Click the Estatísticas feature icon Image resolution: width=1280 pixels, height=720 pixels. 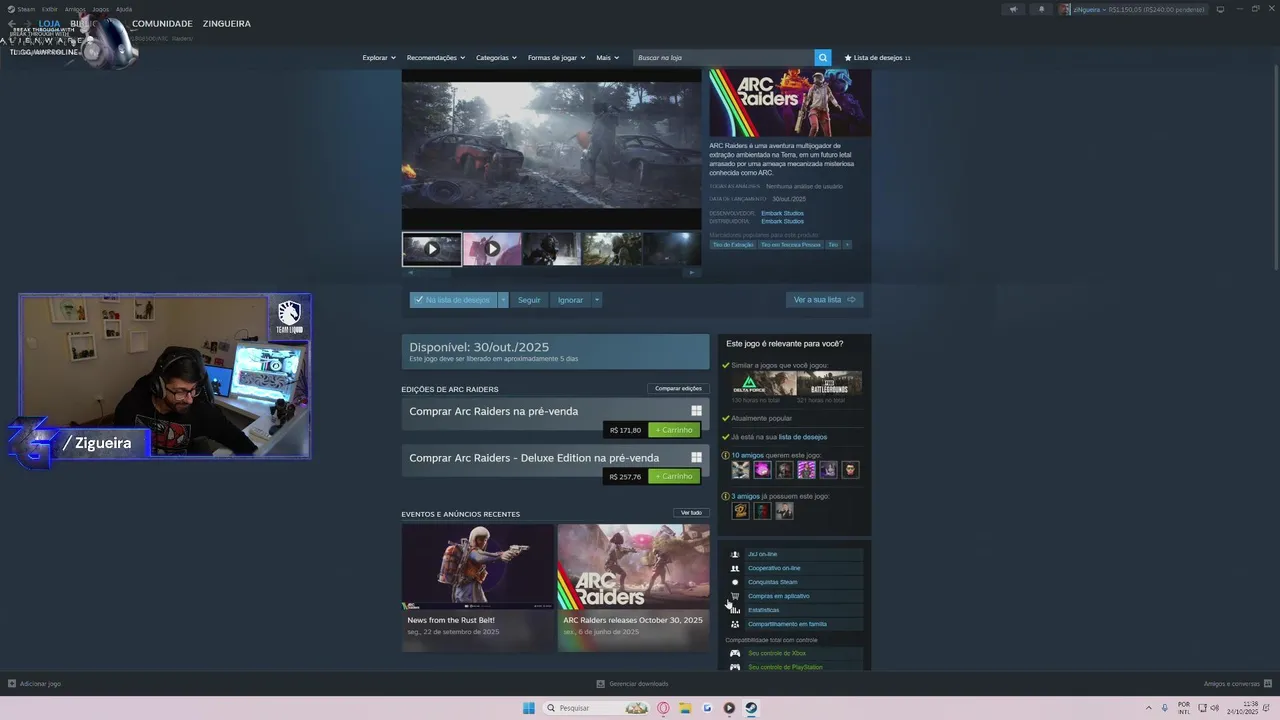[735, 610]
